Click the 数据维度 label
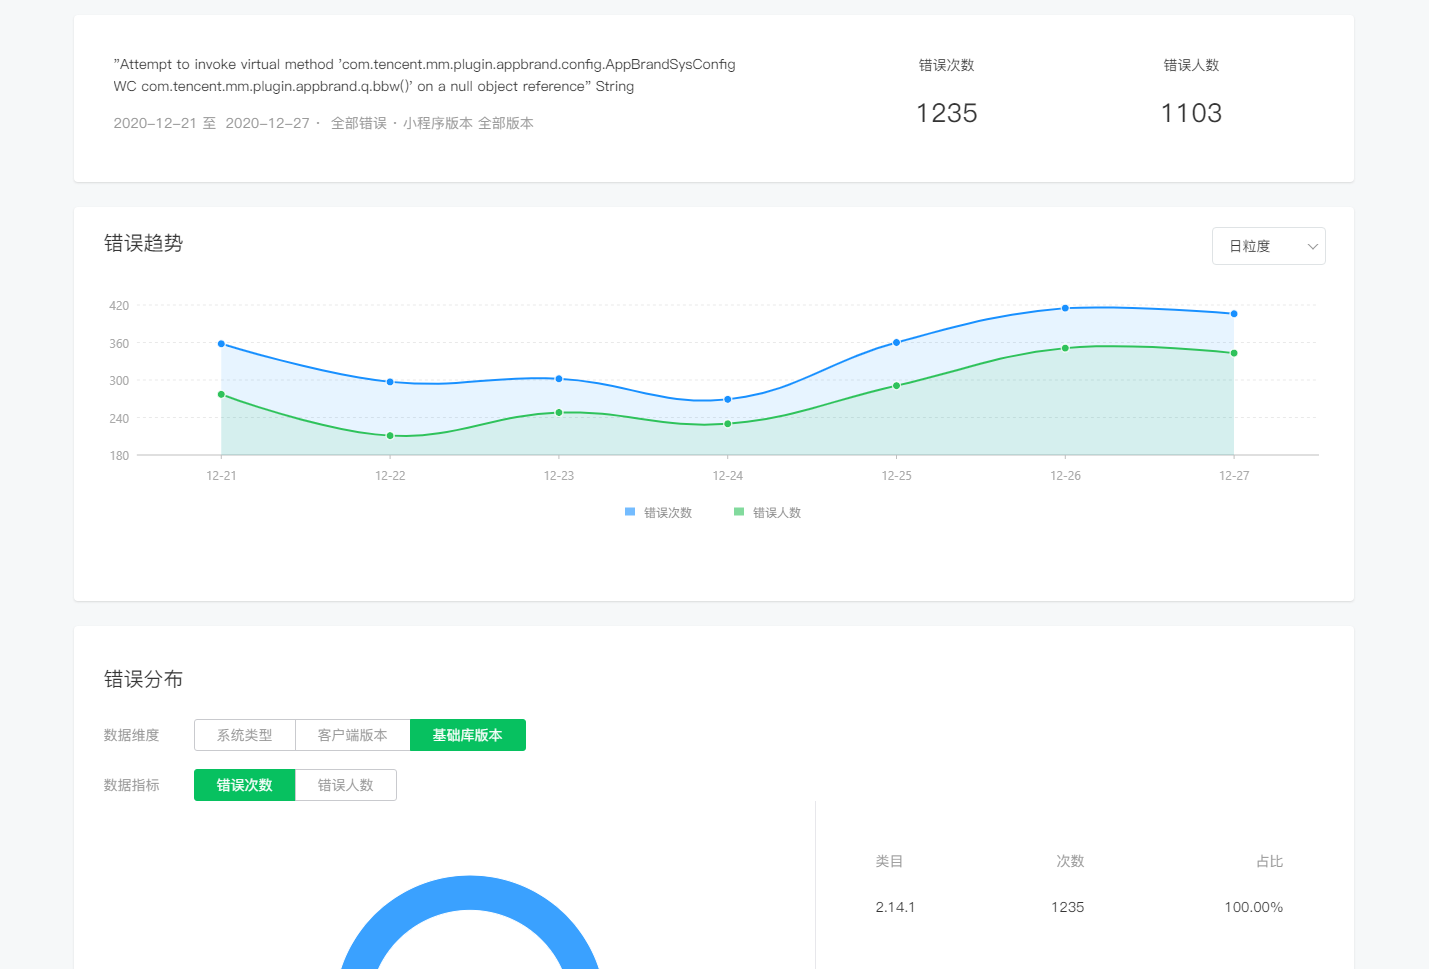This screenshot has width=1429, height=969. (x=132, y=735)
